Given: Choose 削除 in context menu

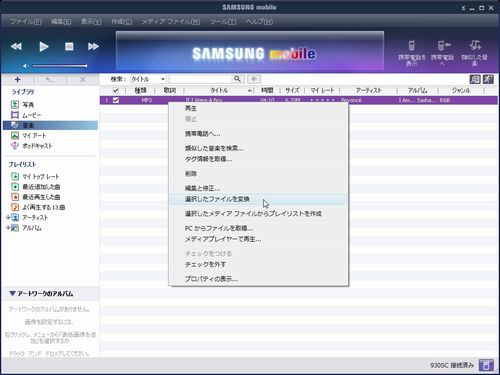Looking at the screenshot, I should [x=258, y=173].
